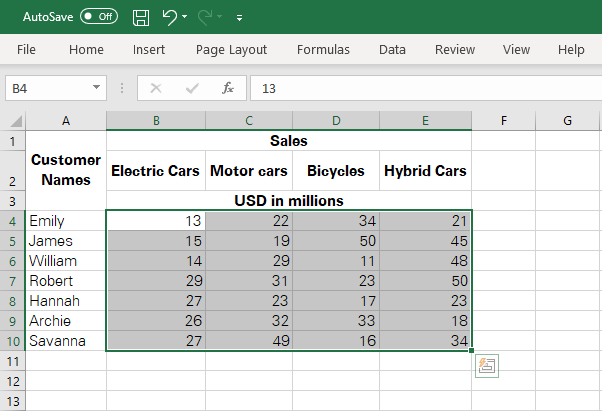Click the fill handle at selection corner
This screenshot has width=602, height=411.
(x=471, y=350)
